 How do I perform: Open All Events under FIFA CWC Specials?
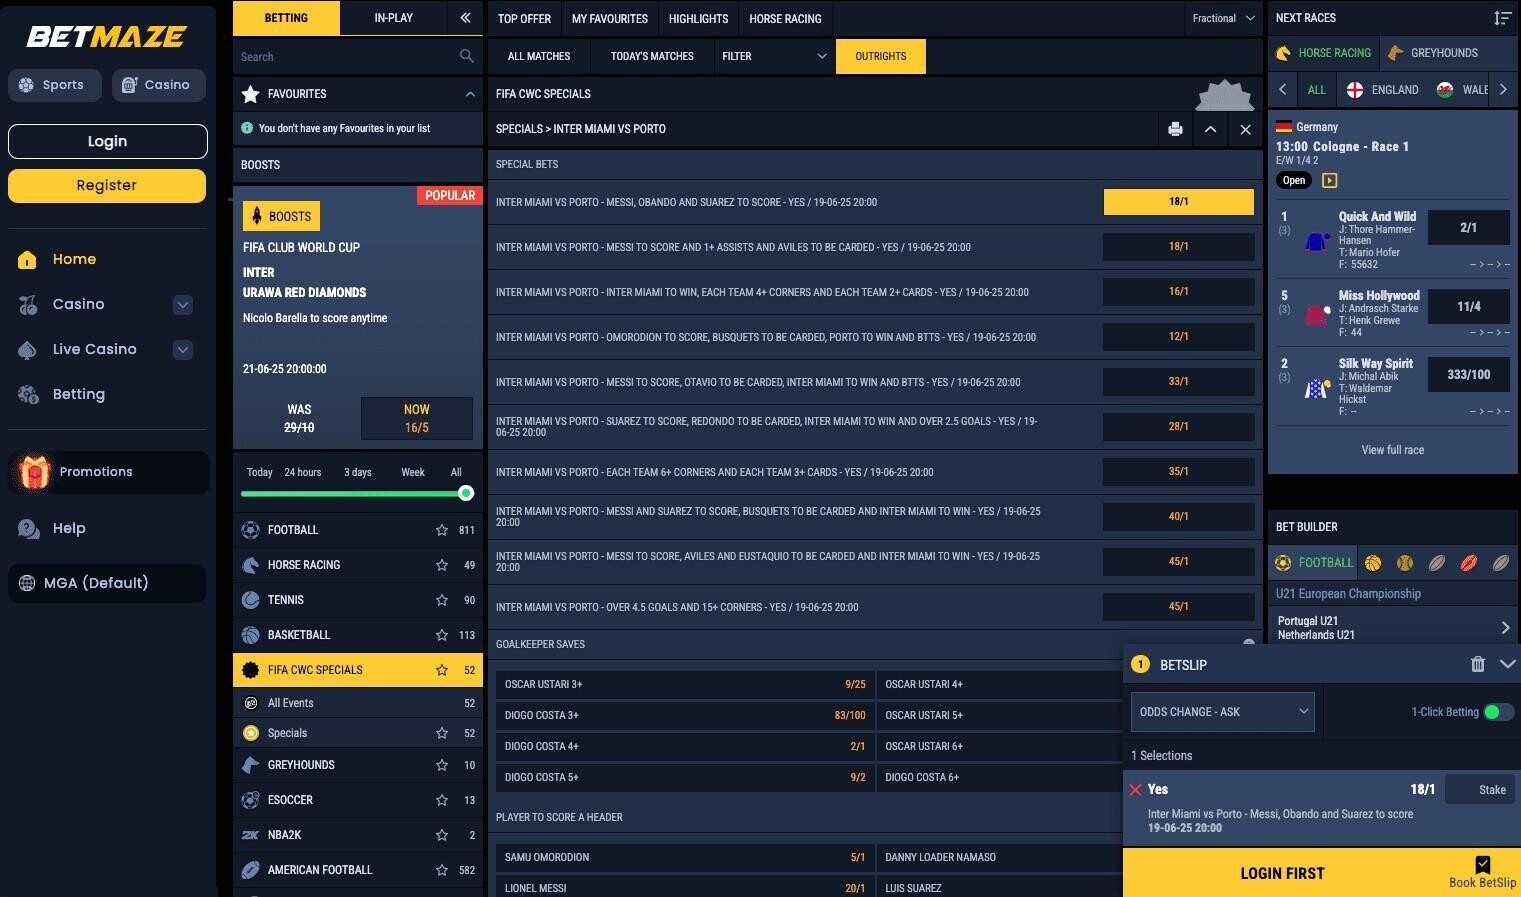[358, 703]
